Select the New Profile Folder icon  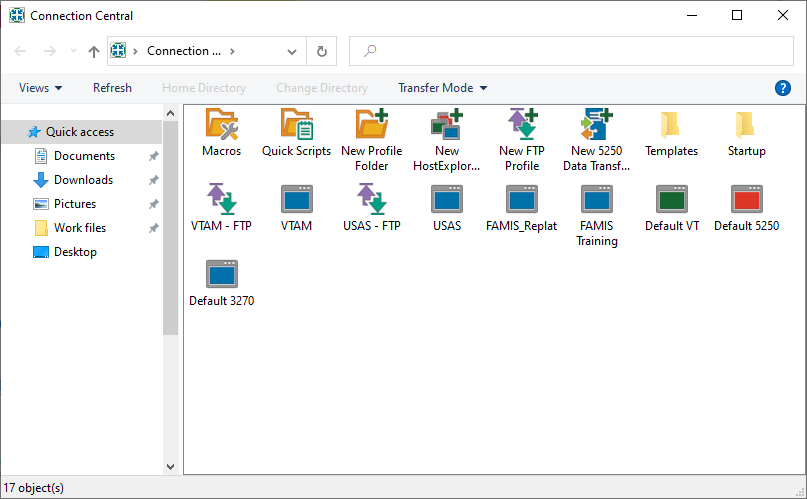tap(372, 124)
